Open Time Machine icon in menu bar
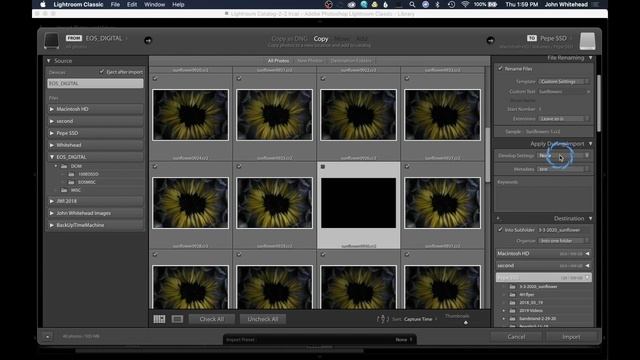 tap(451, 4)
